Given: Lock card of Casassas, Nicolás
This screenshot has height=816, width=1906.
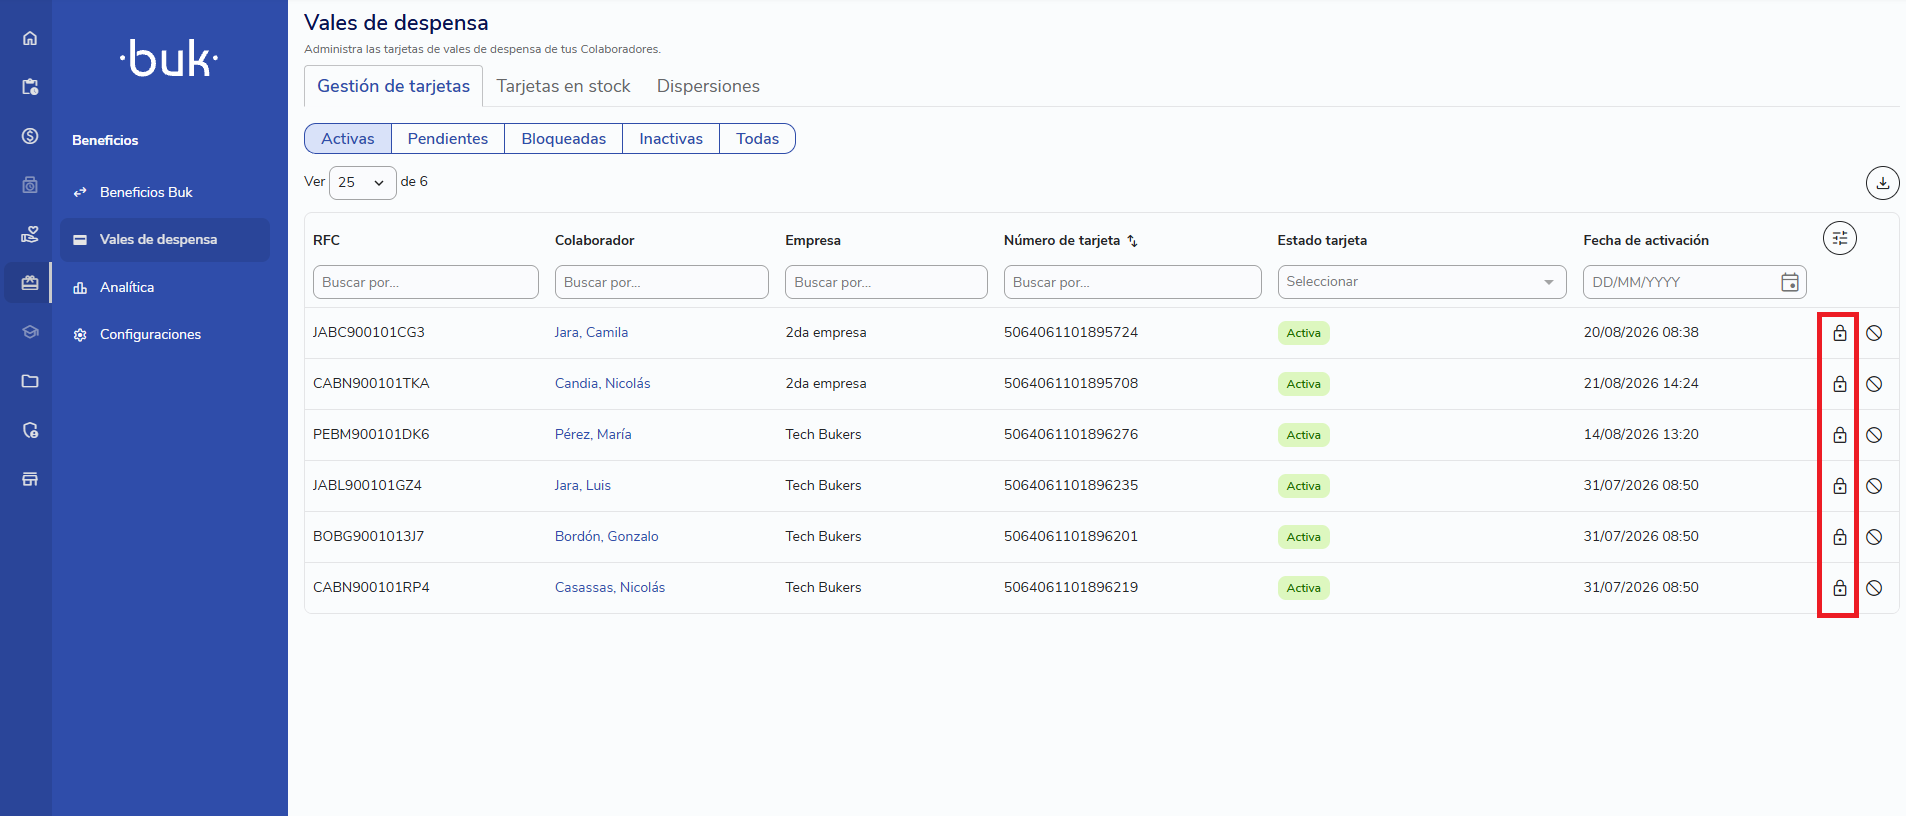Looking at the screenshot, I should [1839, 588].
